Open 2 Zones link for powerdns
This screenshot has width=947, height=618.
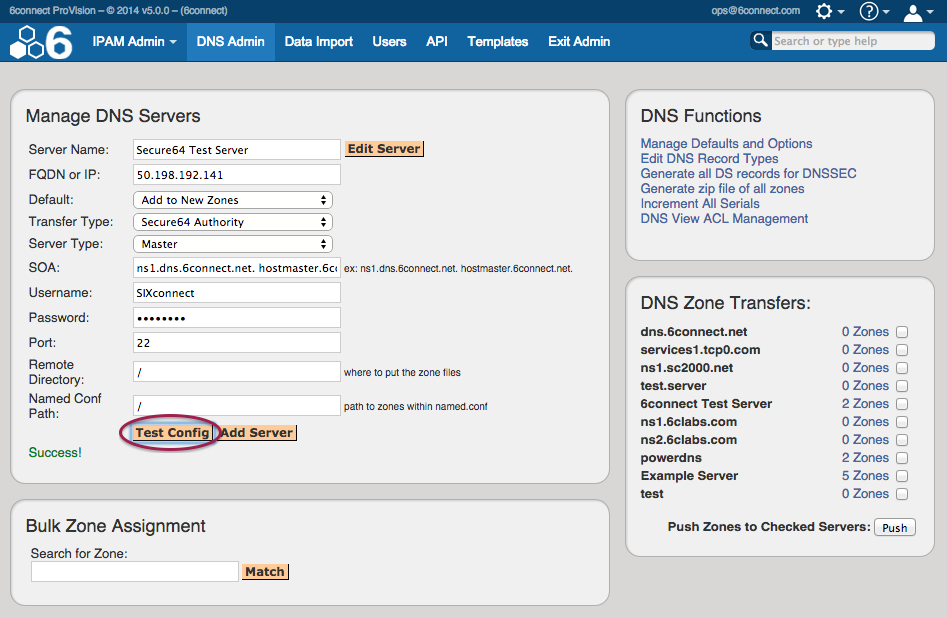point(865,458)
